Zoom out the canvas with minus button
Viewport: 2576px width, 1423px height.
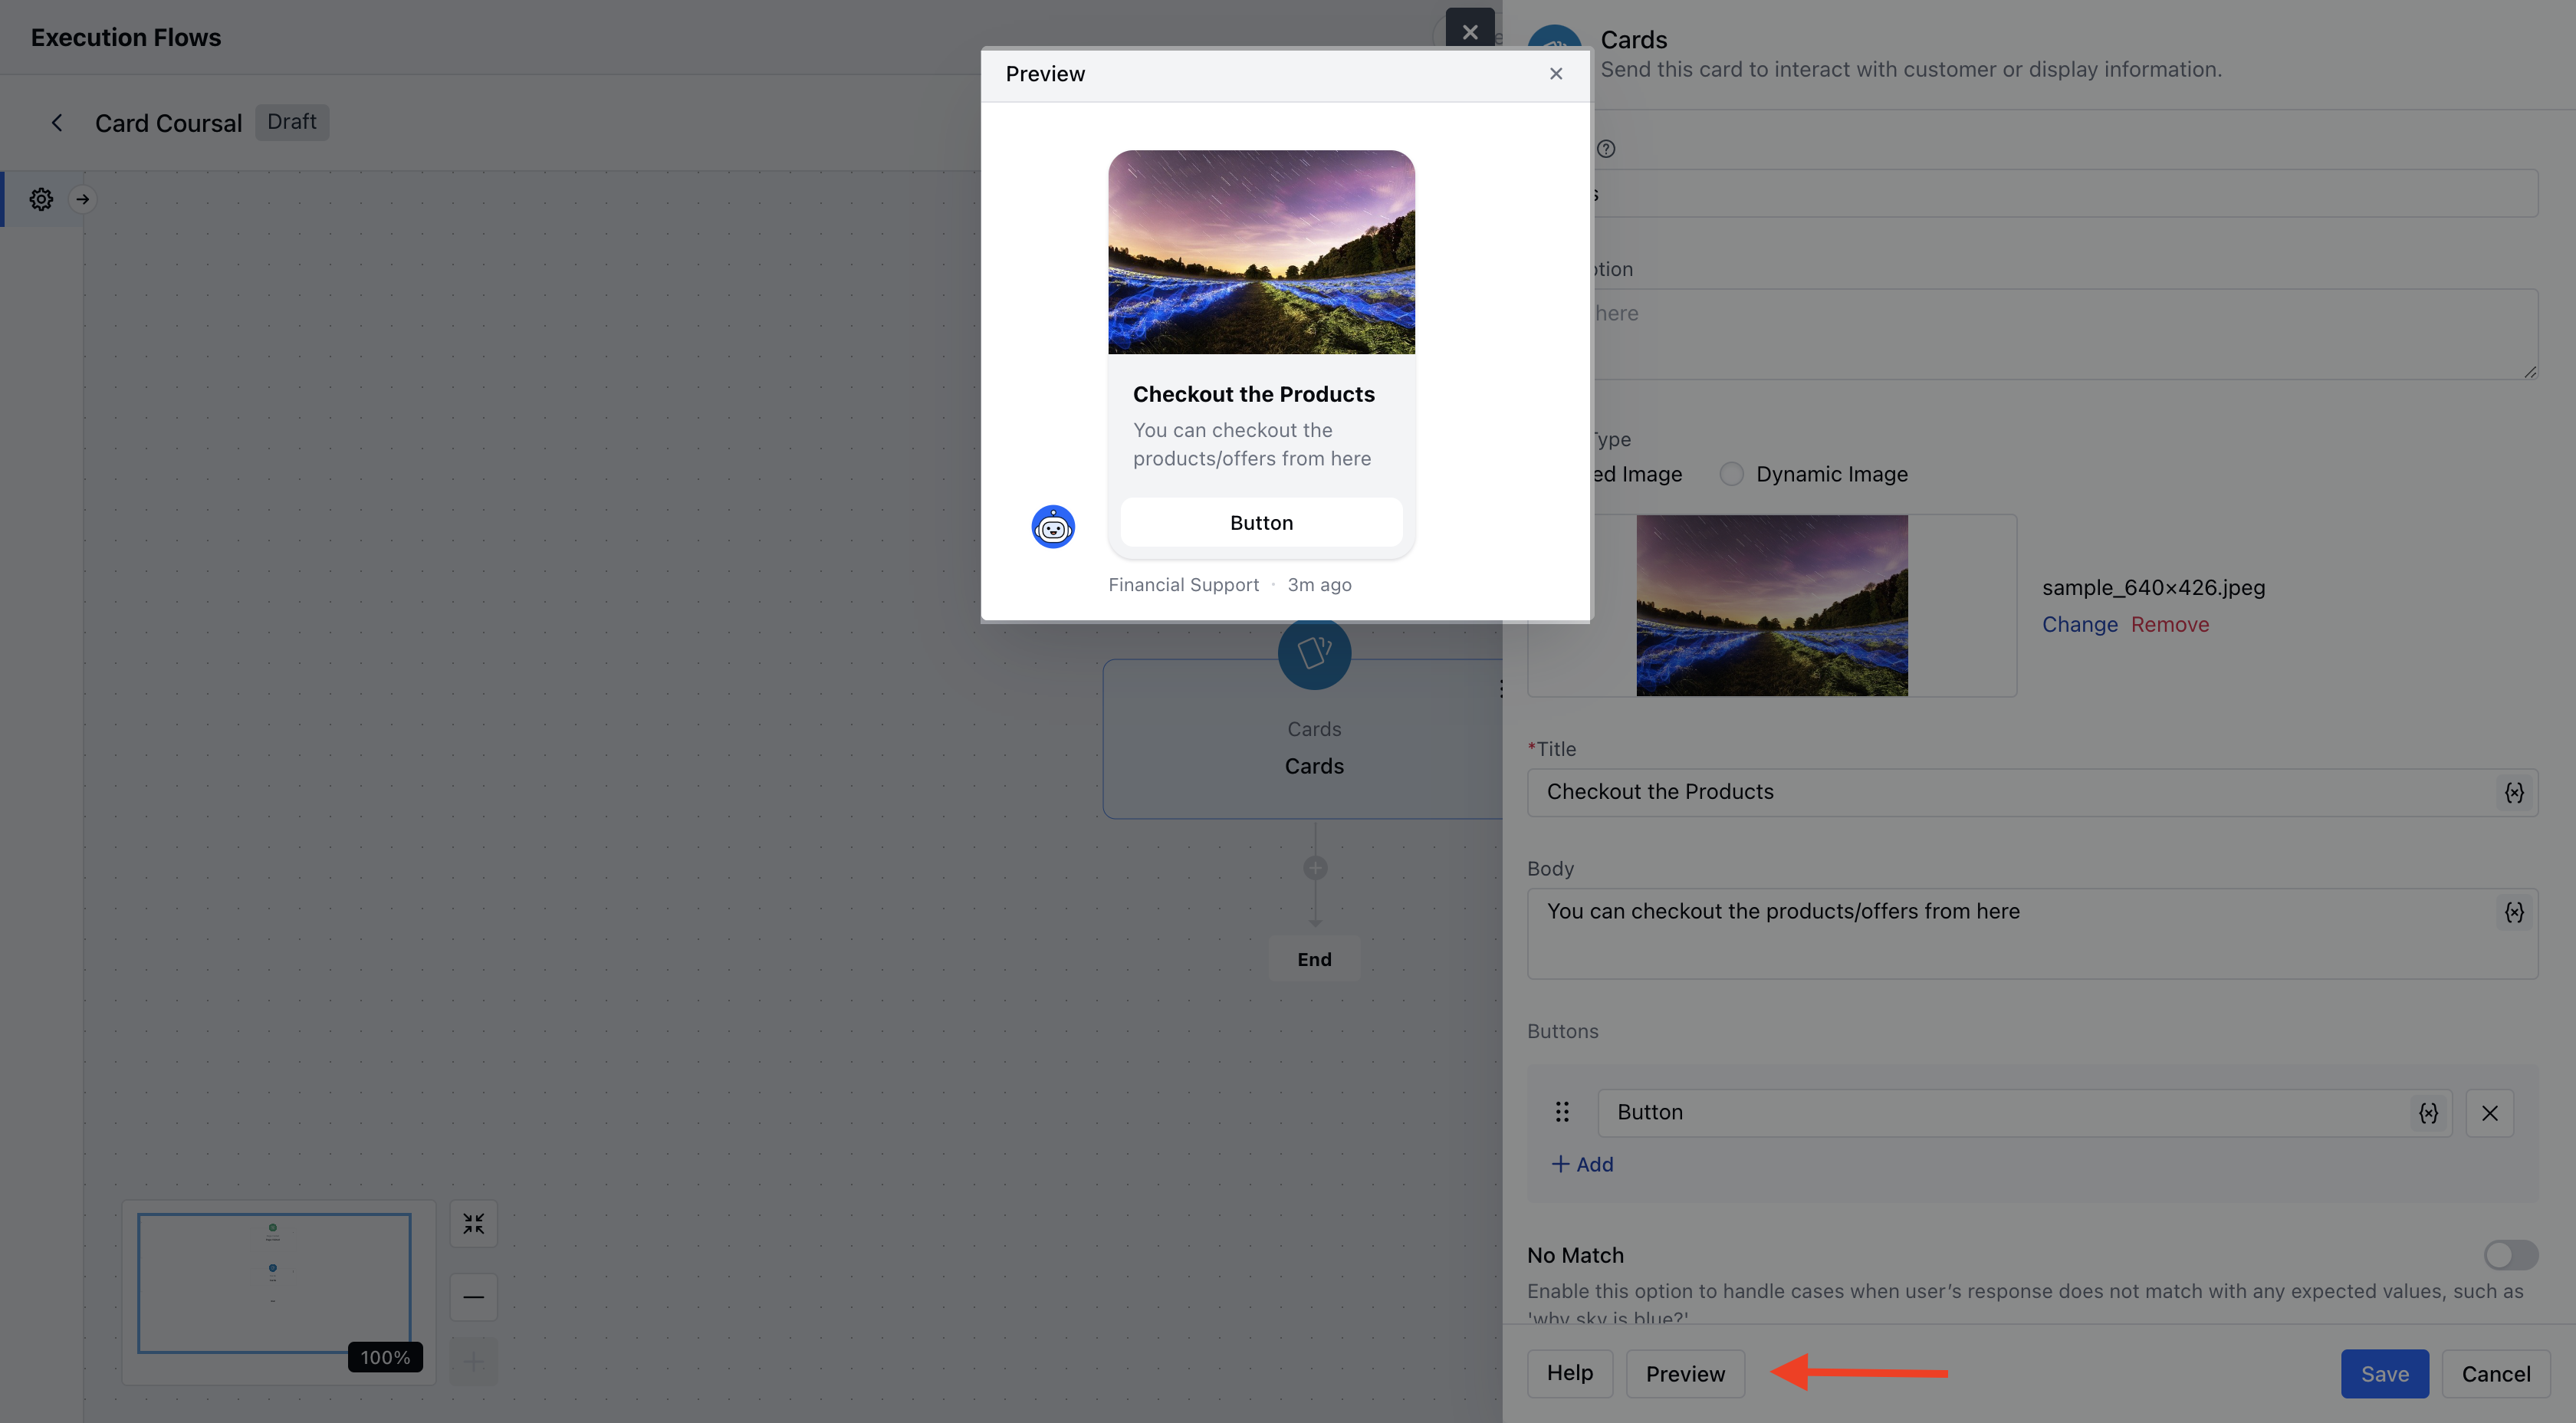click(x=473, y=1297)
